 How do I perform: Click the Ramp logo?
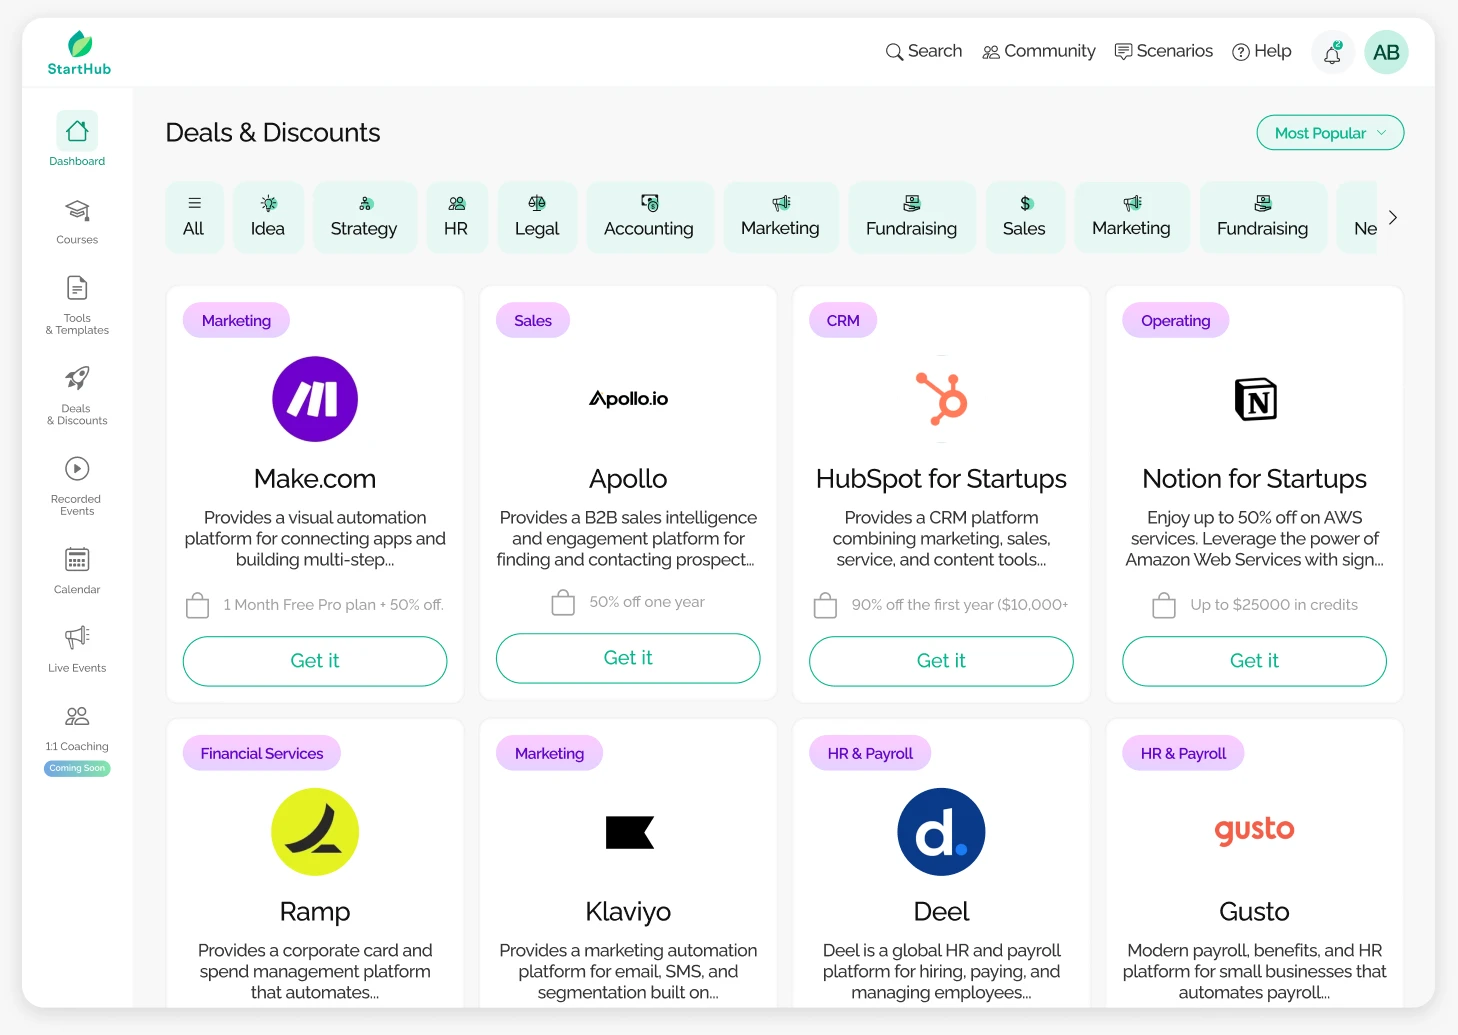pyautogui.click(x=315, y=832)
